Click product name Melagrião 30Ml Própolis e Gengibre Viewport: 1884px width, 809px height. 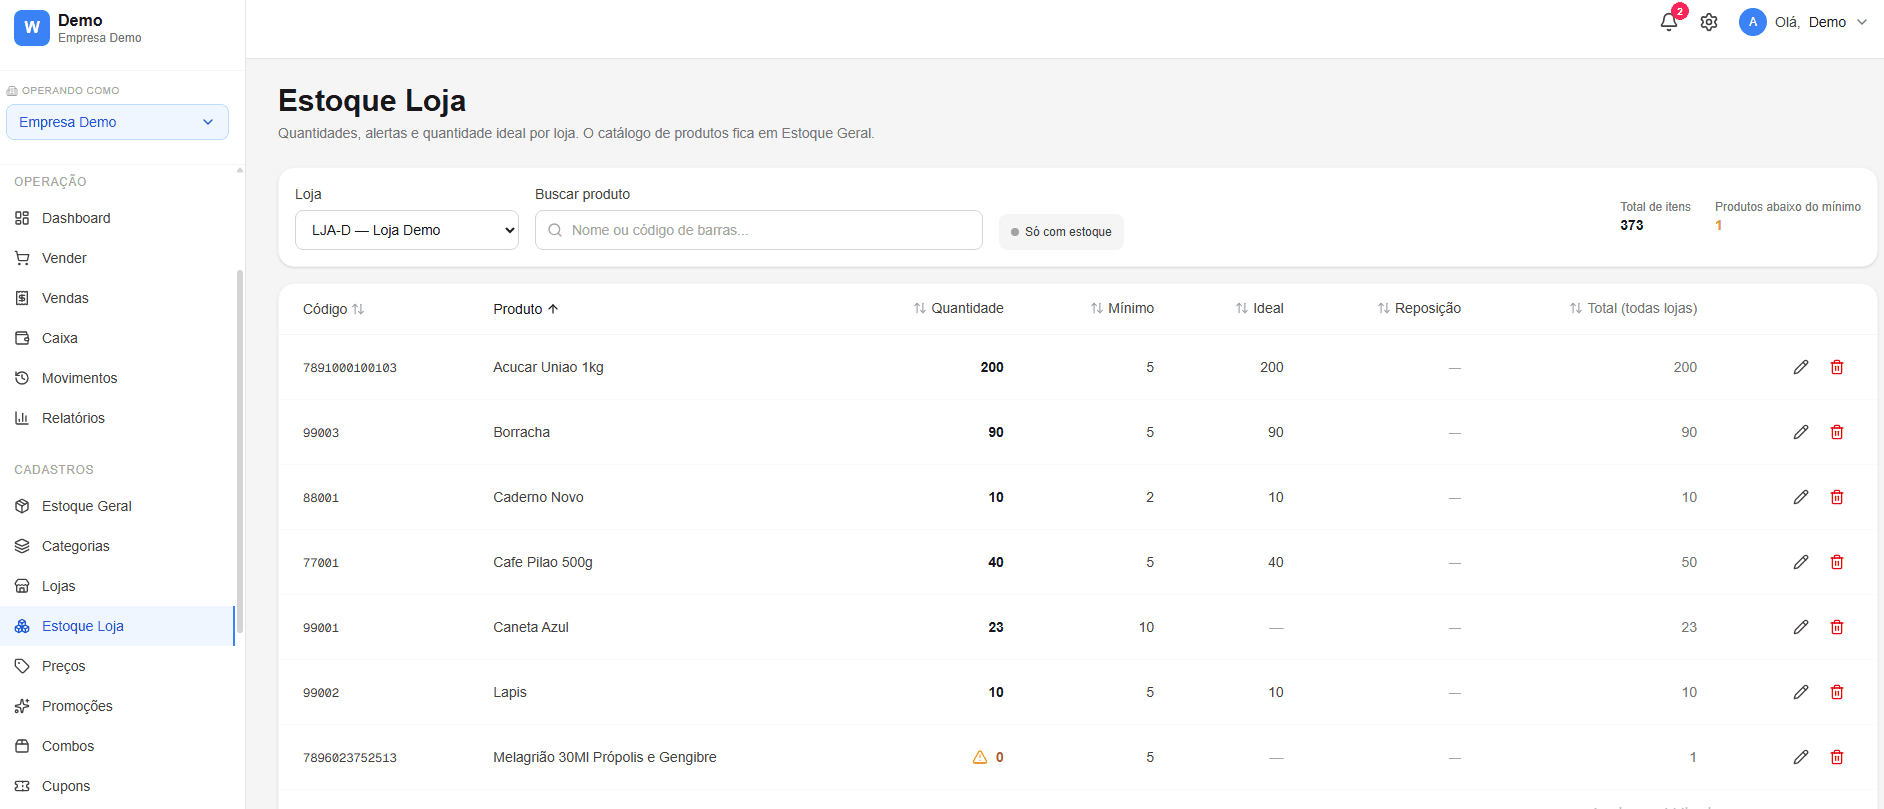coord(605,757)
